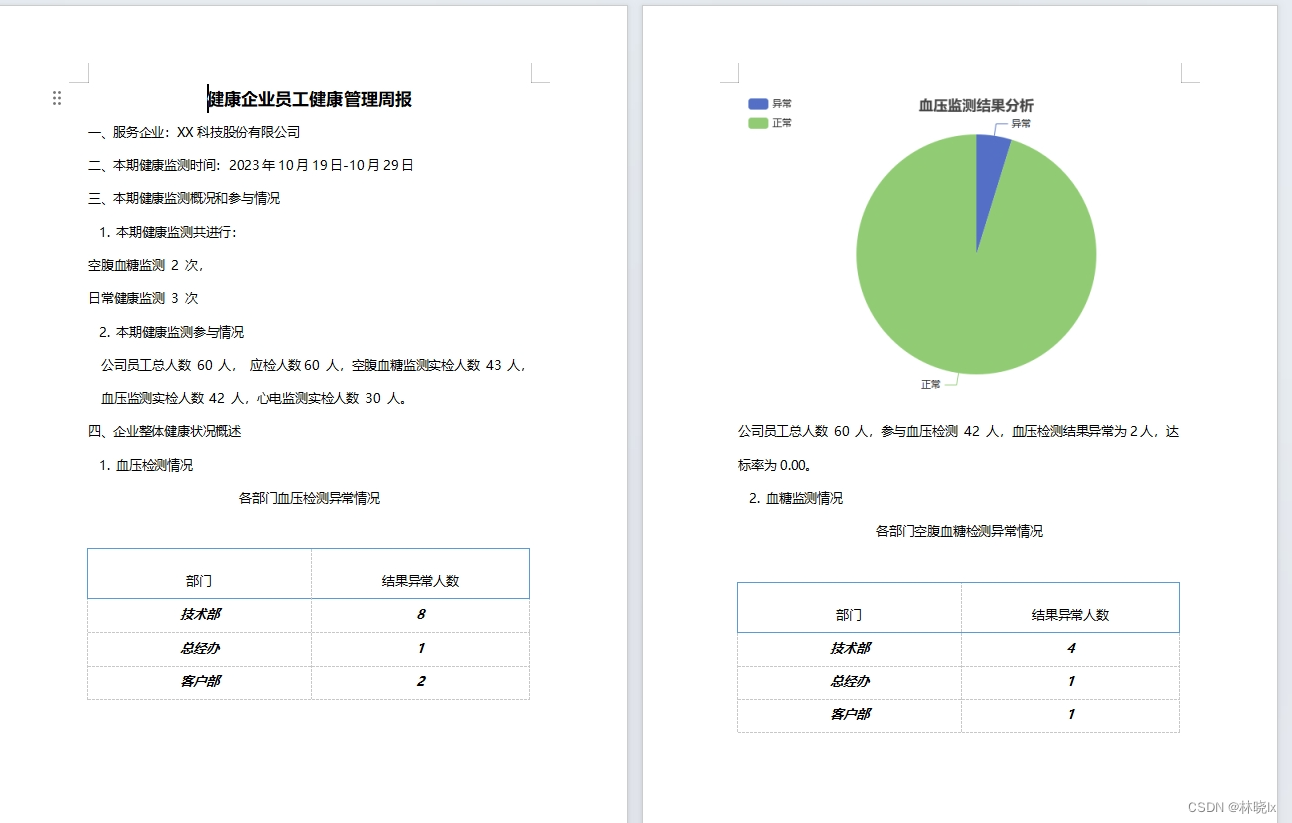Screen dimensions: 1292x823
Task: Place cursor in the document title 健康企业员工健康管理周报
Action: [x=310, y=100]
